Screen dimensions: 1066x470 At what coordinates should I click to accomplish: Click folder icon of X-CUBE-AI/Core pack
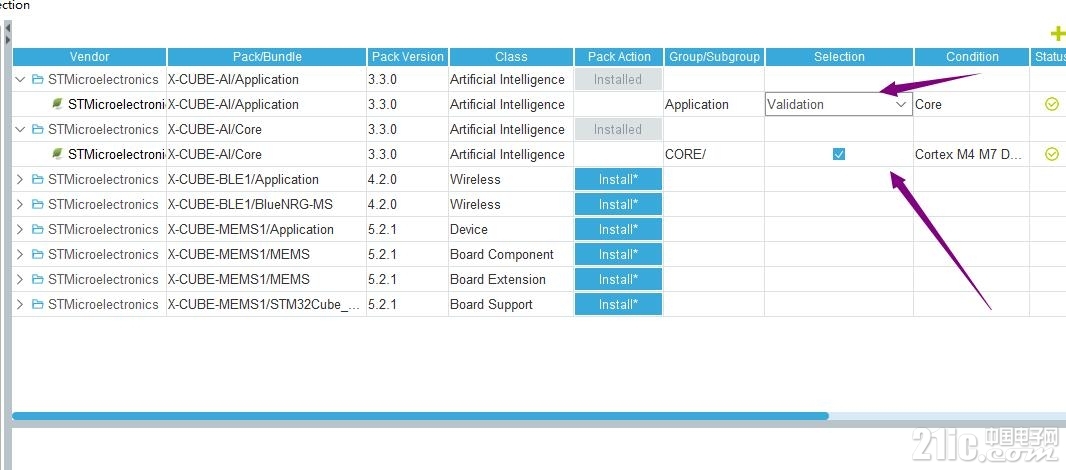37,129
